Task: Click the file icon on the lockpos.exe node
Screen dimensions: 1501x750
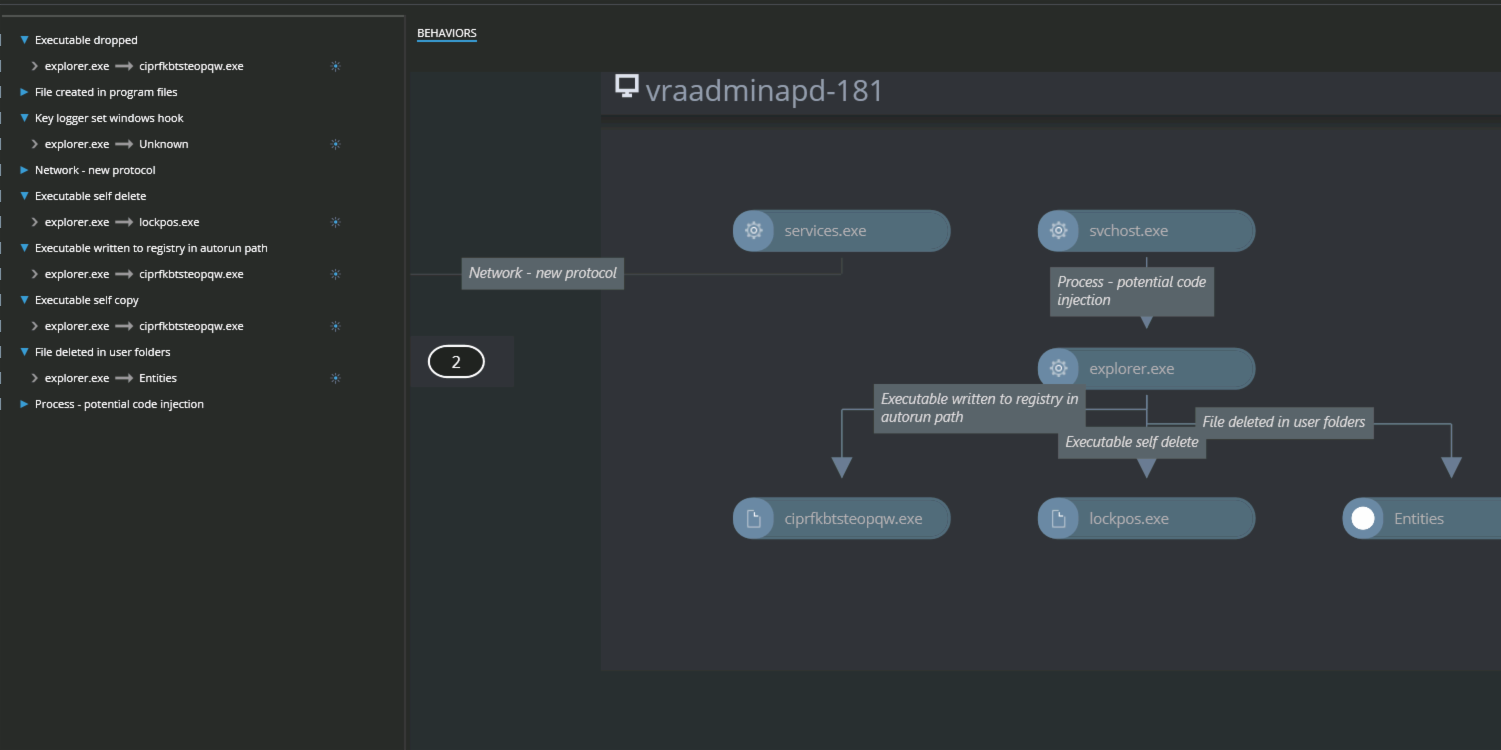Action: 1057,518
